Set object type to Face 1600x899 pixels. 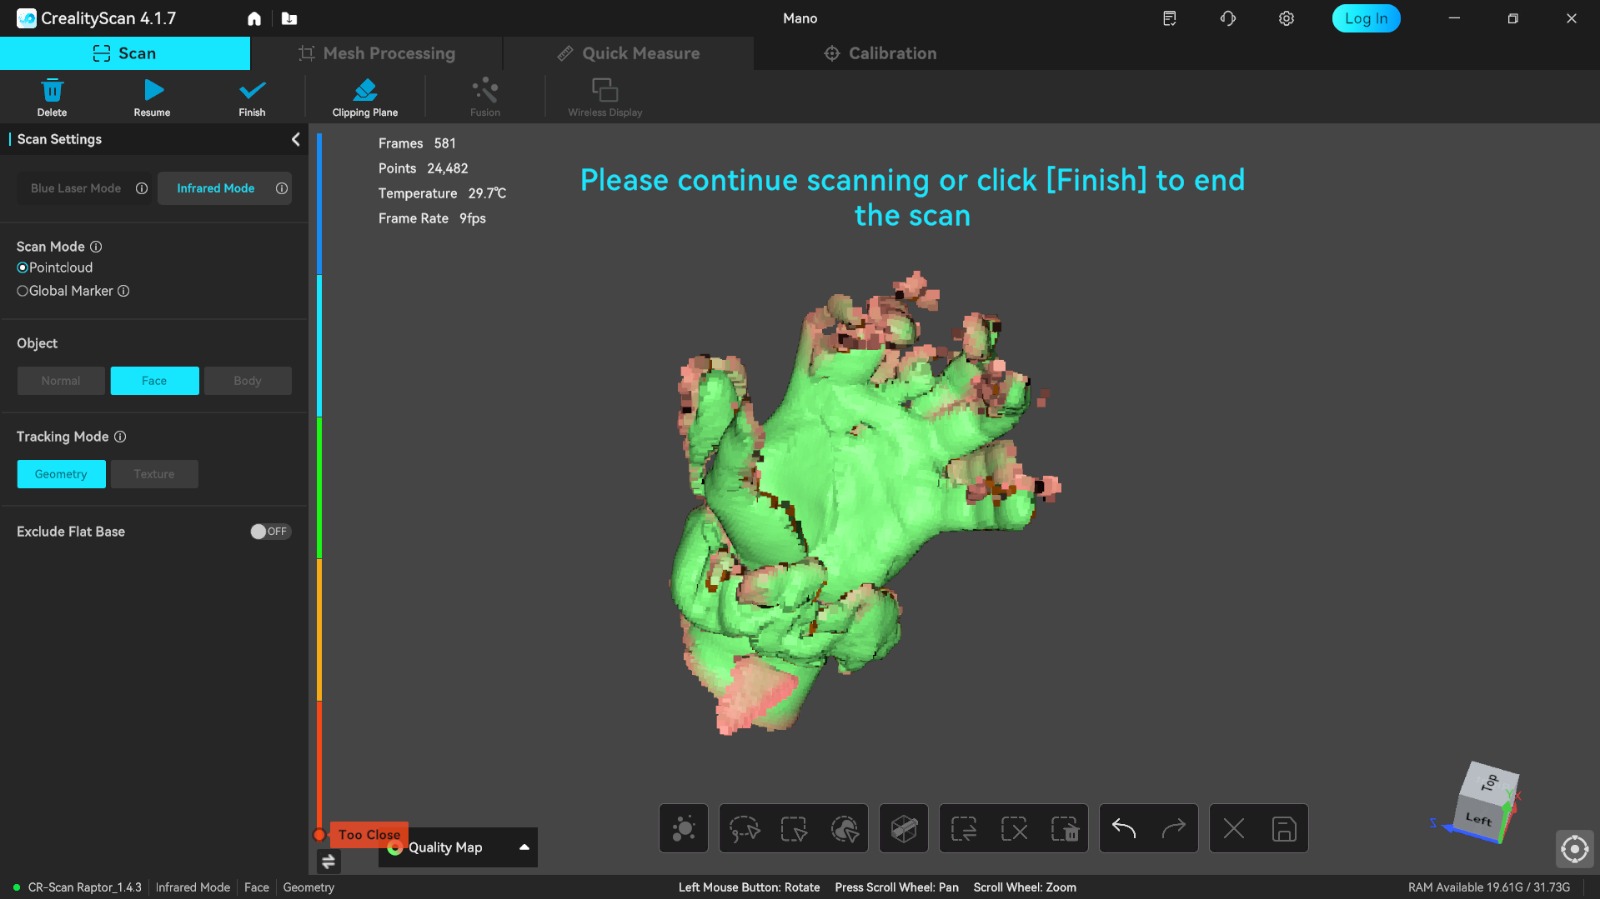click(155, 381)
